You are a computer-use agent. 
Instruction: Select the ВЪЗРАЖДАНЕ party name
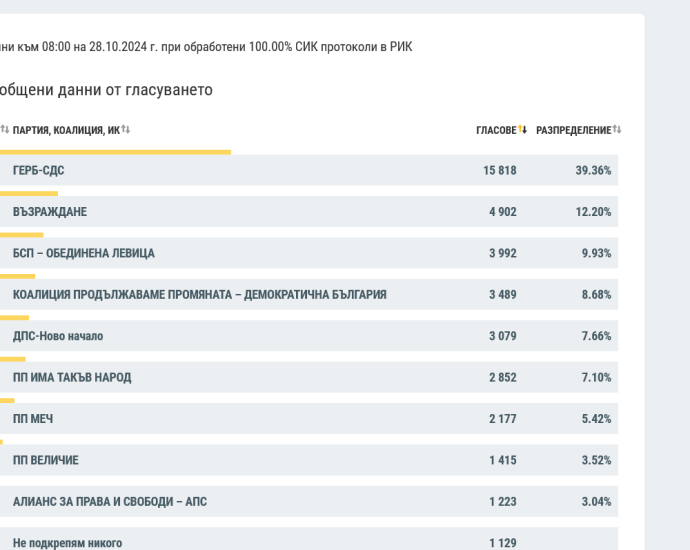tap(50, 212)
